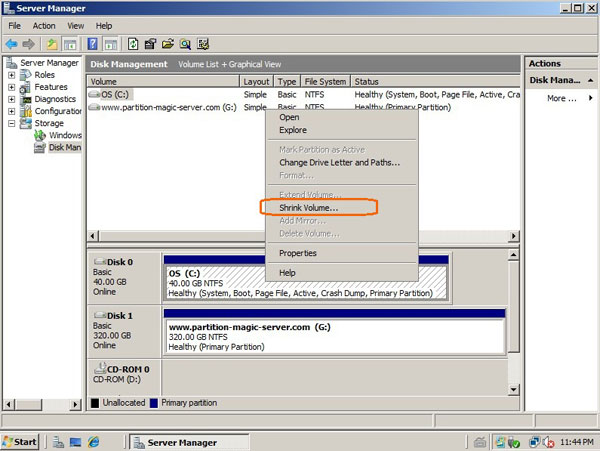Expand the Diagnostics tree node
600x451 pixels.
pos(11,99)
